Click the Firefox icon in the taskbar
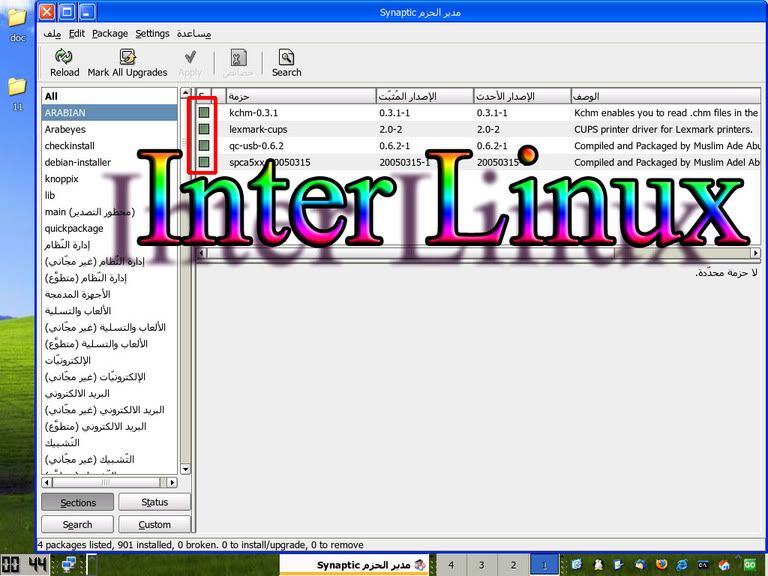Viewport: 768px width, 576px height. 661,565
